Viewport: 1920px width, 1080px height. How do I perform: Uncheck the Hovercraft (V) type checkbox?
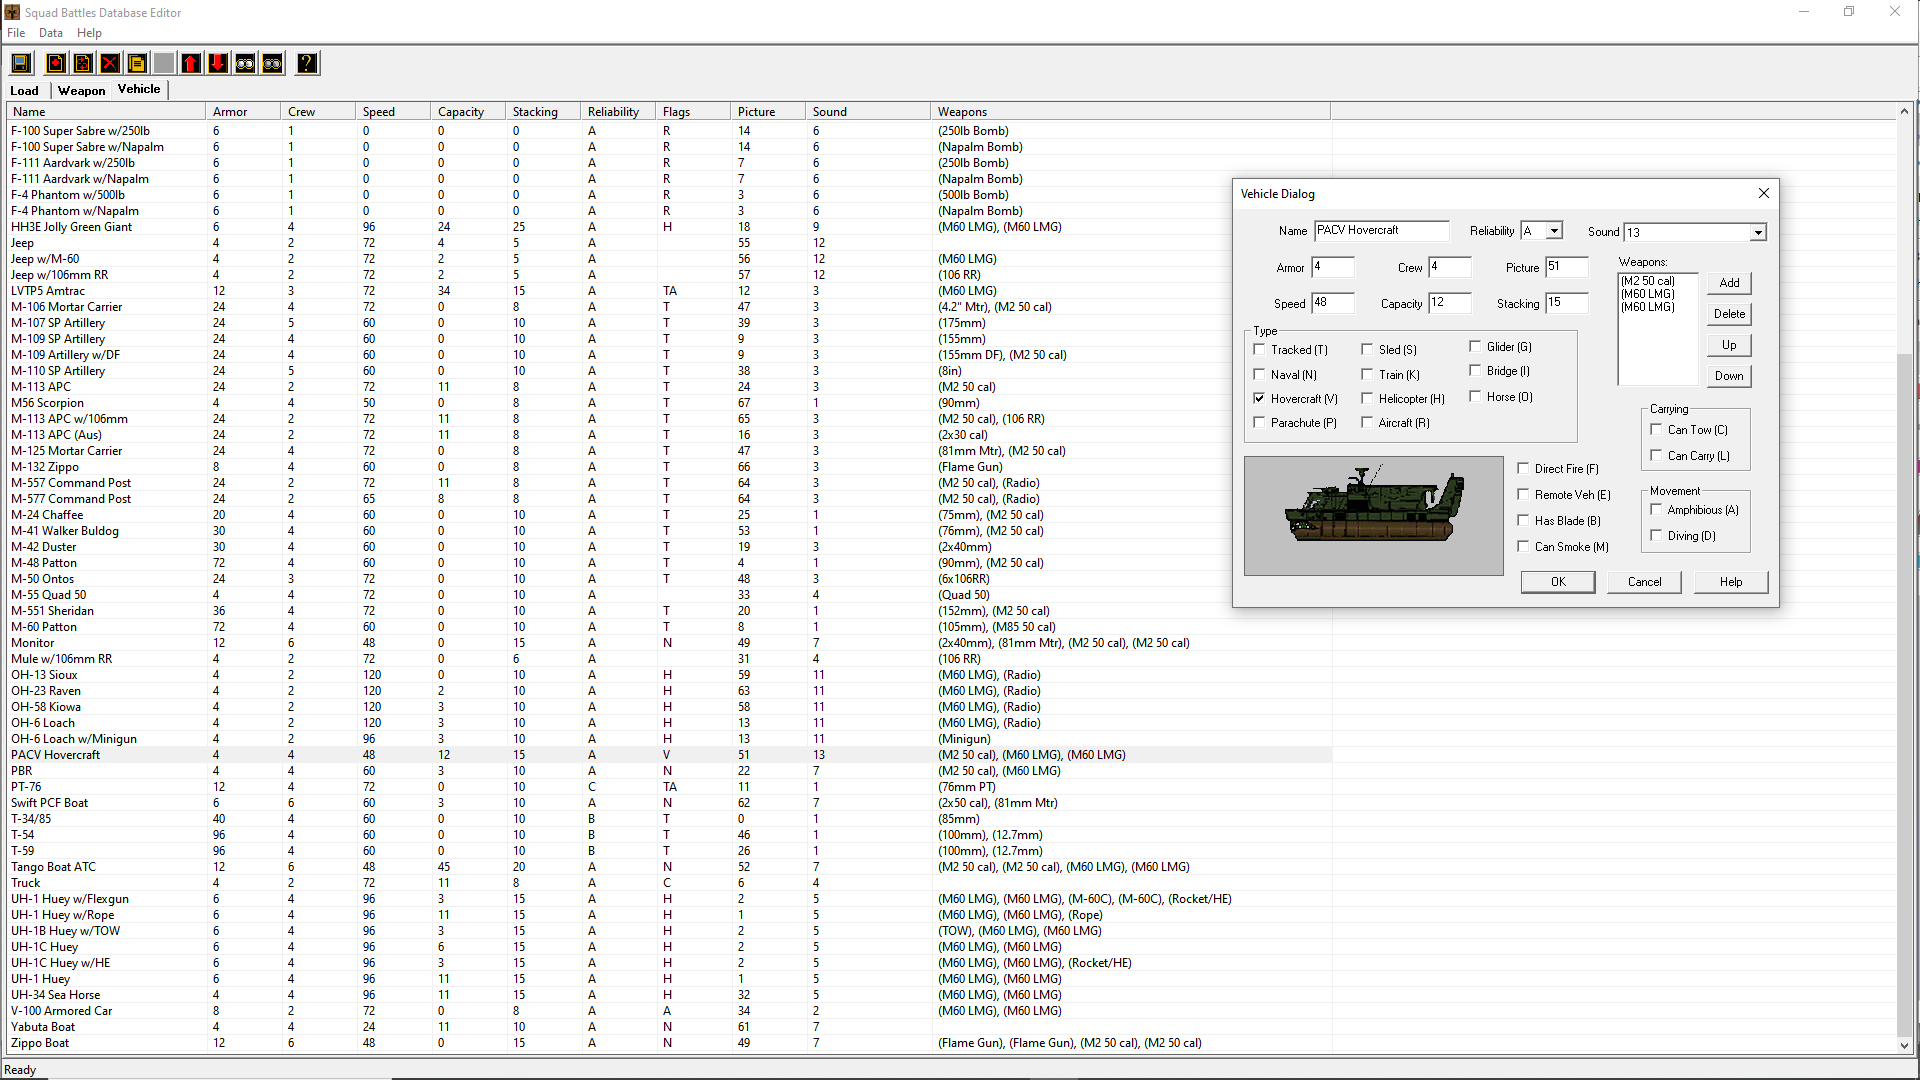[x=1259, y=398]
